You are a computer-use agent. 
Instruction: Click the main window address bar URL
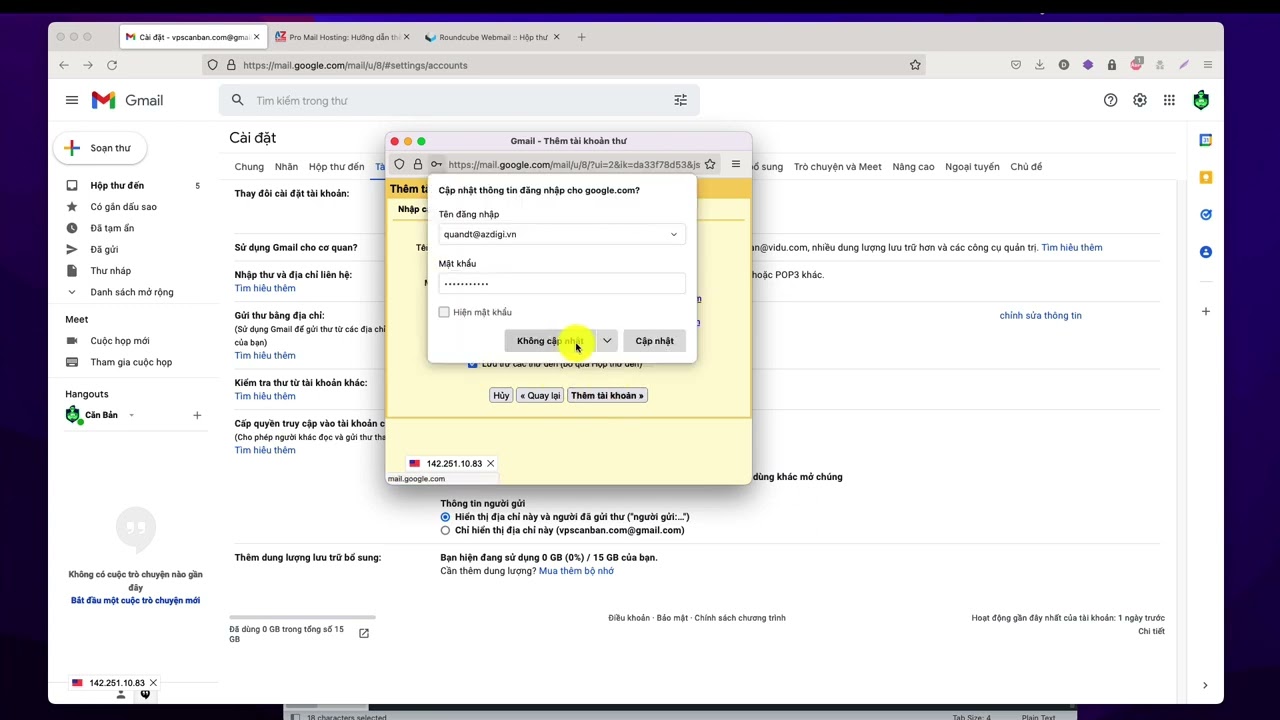click(x=355, y=65)
